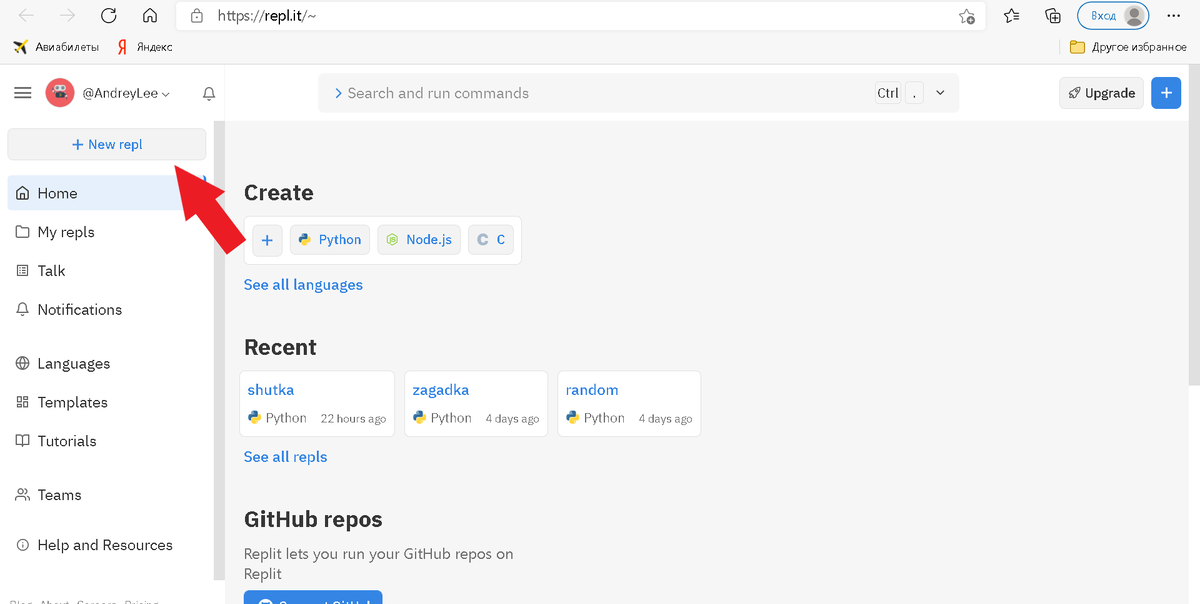Click the Recent heading text
Screen dimensions: 1200x604
click(280, 347)
